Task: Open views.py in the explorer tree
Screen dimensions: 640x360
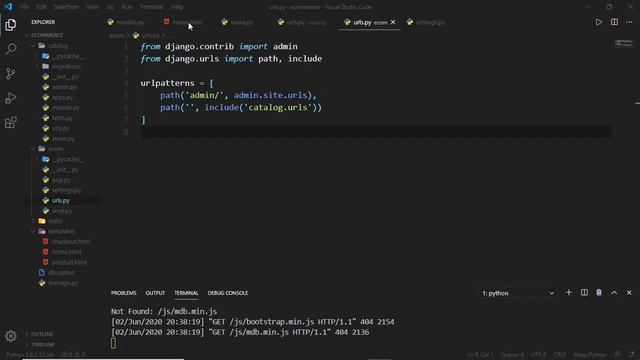Action: tap(63, 139)
